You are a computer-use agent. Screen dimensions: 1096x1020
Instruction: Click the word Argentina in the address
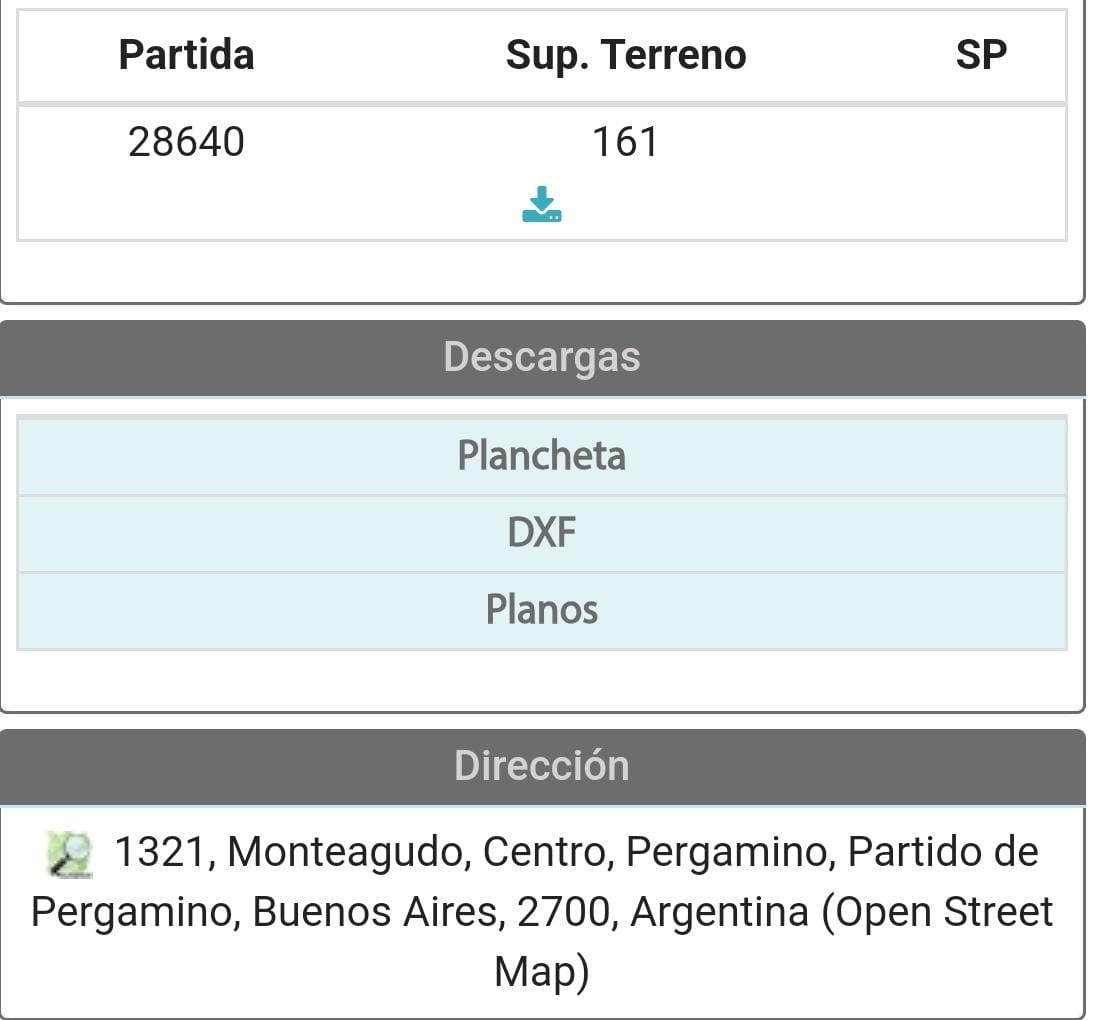point(719,912)
